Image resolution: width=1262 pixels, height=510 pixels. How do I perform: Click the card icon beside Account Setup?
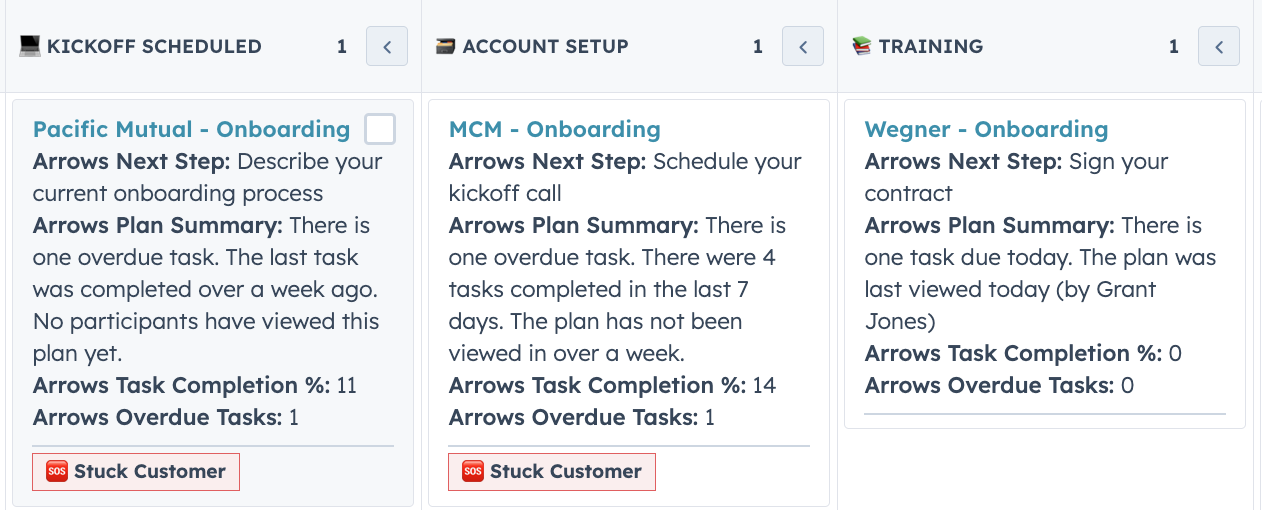(445, 46)
